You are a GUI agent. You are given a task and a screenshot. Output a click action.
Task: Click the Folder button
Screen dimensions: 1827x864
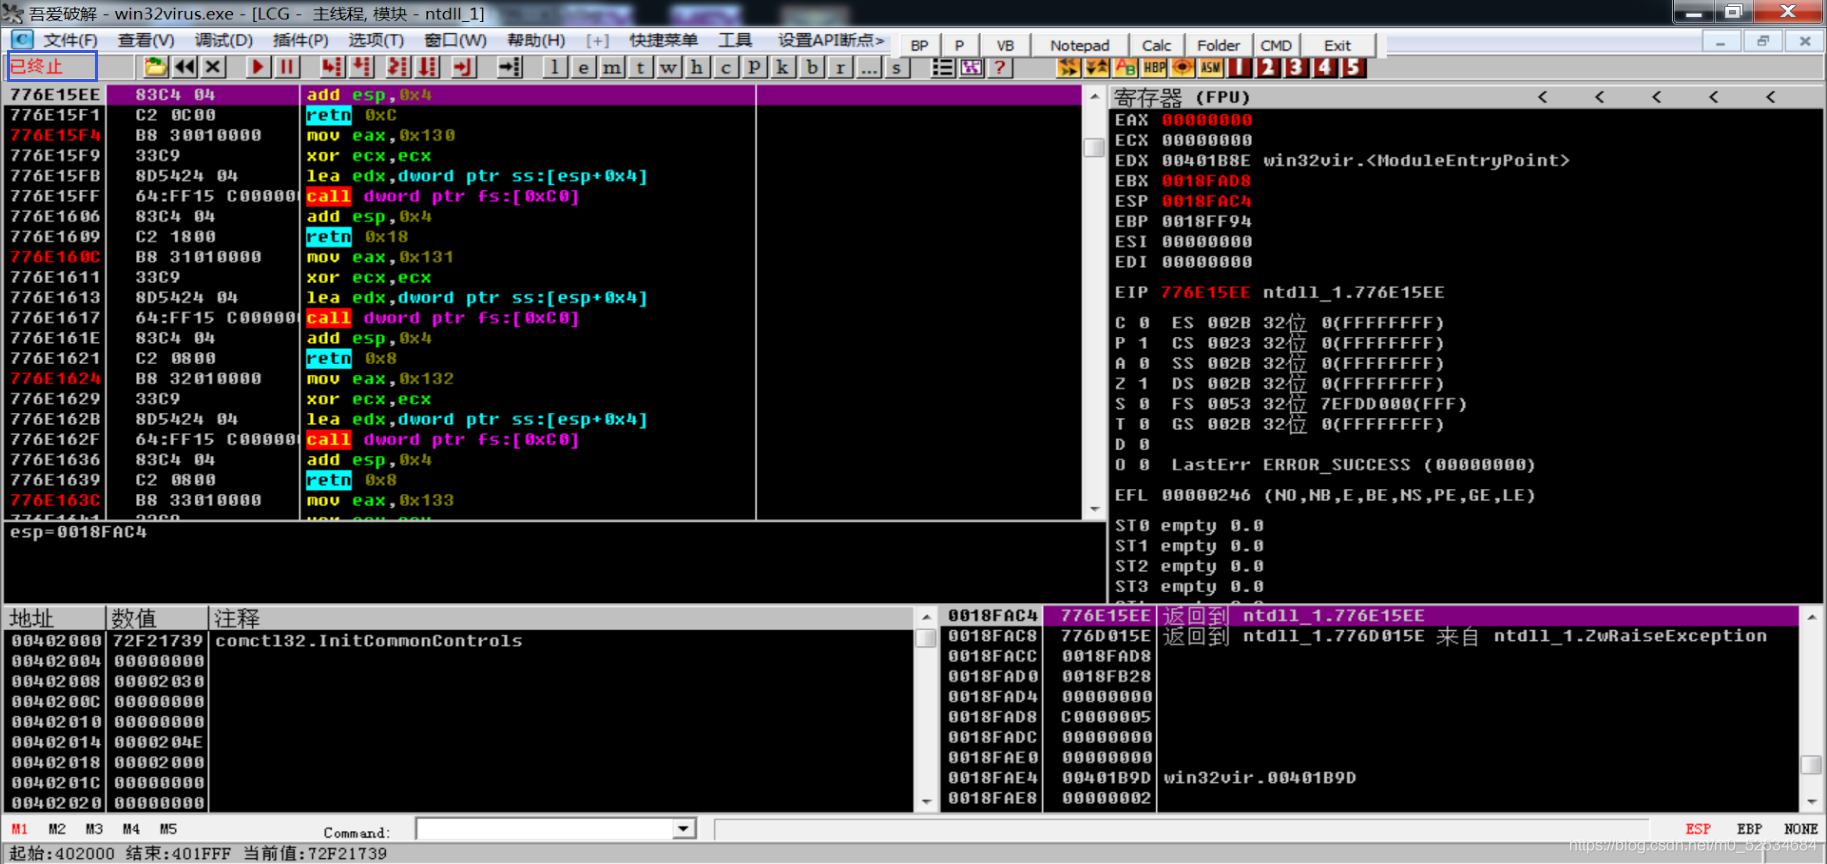click(1218, 45)
